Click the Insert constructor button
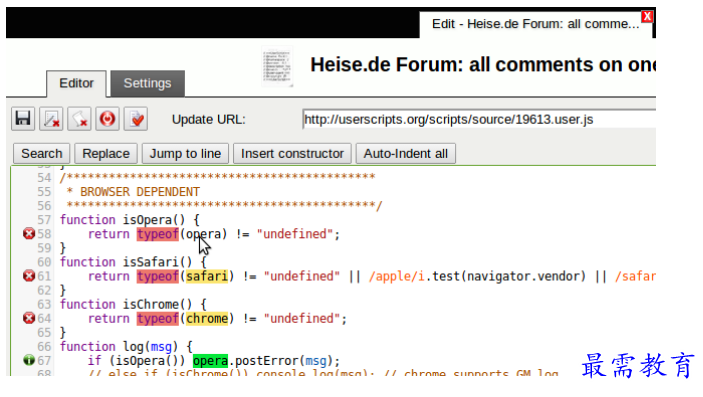Viewport: 703px width, 397px height. pos(292,153)
